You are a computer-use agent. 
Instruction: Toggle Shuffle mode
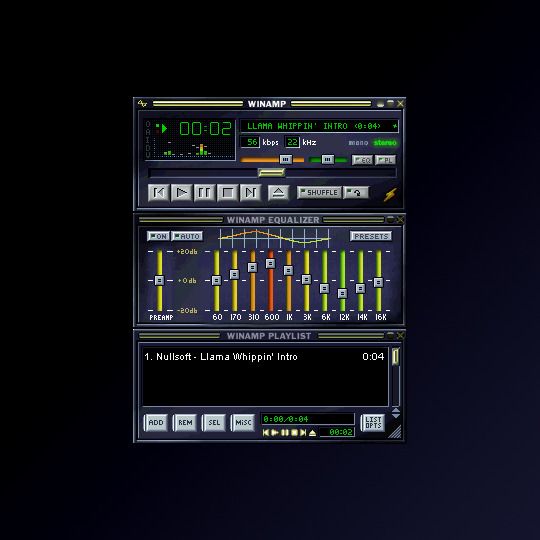click(319, 193)
